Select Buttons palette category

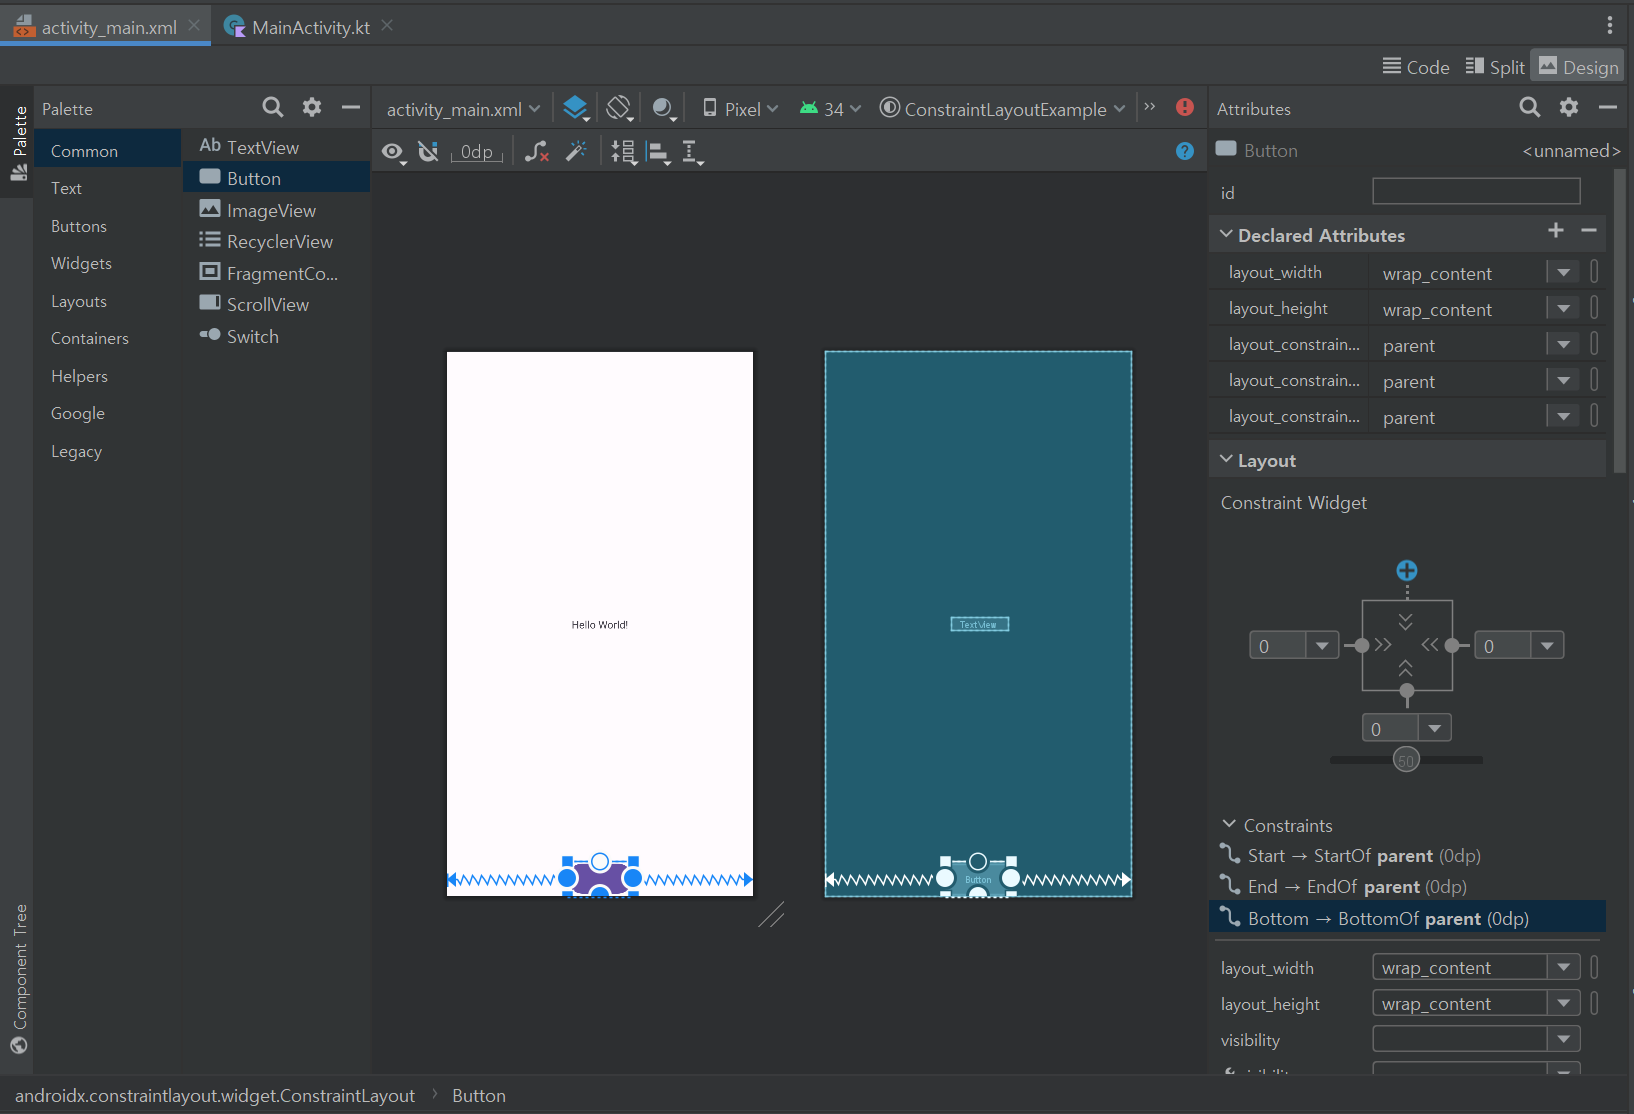point(108,226)
